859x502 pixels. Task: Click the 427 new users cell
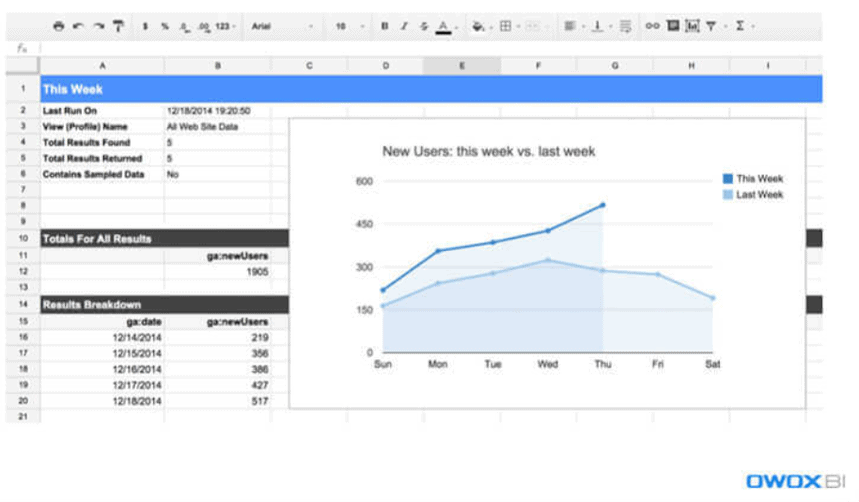(x=217, y=385)
